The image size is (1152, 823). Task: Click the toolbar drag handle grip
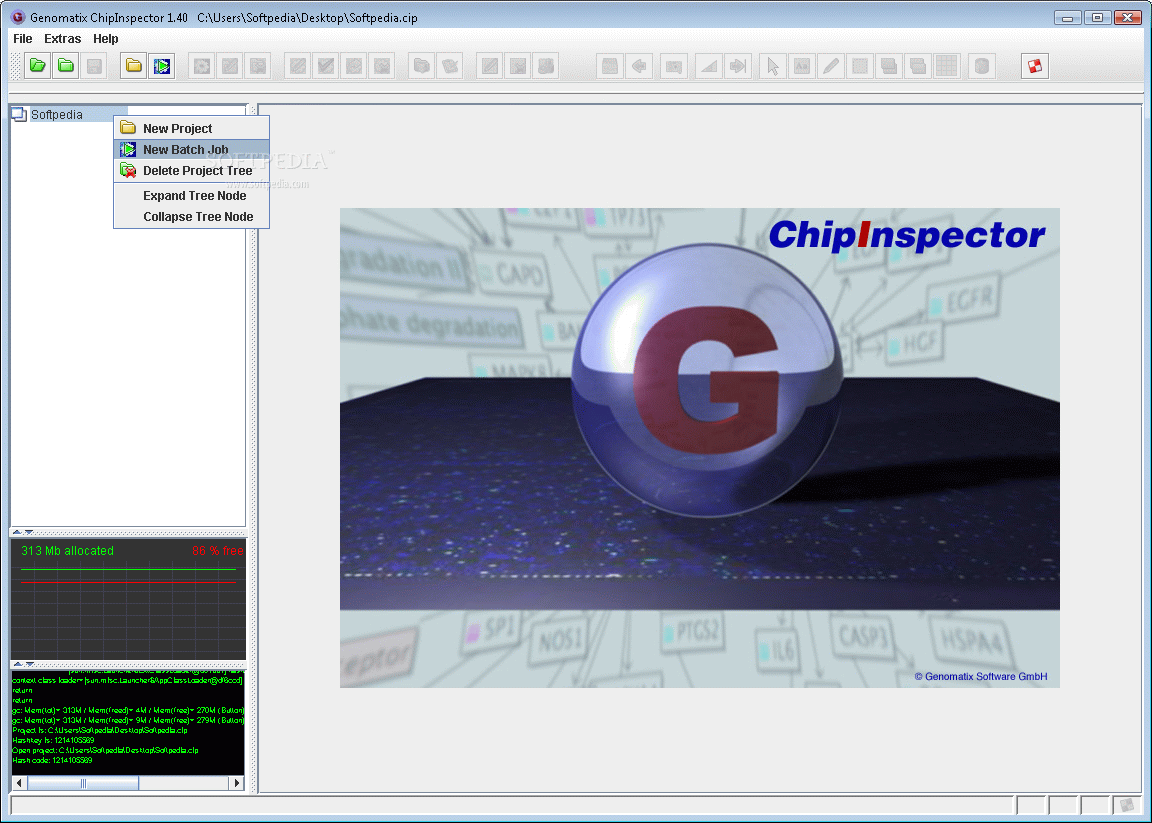pos(15,66)
